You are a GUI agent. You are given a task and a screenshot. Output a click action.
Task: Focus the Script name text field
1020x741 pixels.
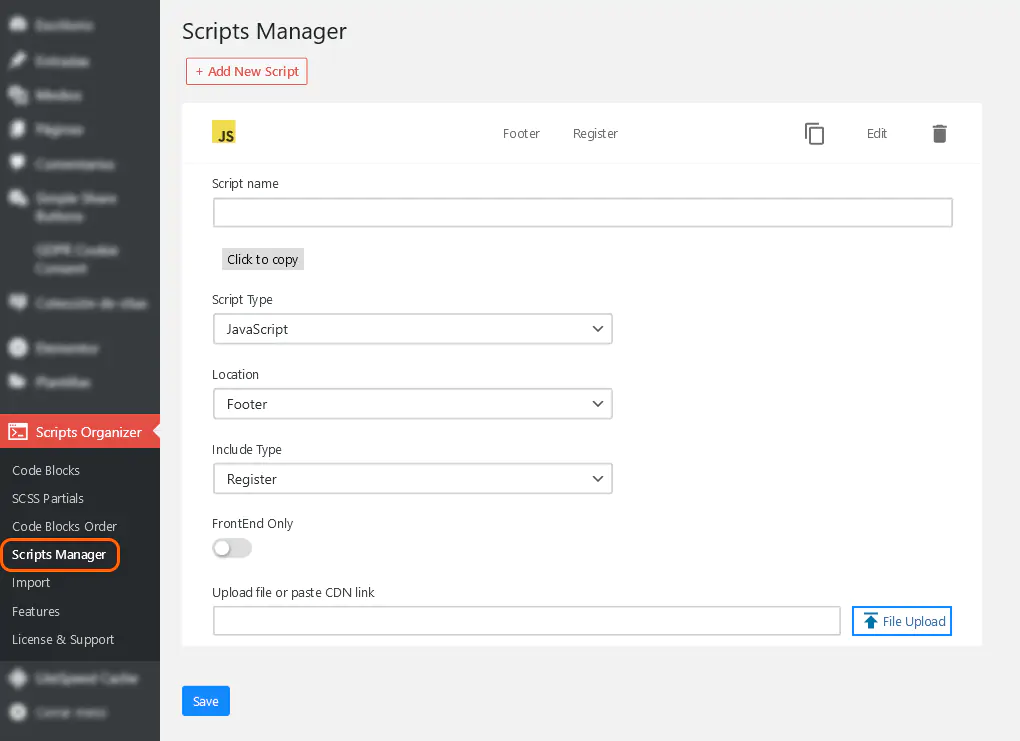tap(582, 213)
